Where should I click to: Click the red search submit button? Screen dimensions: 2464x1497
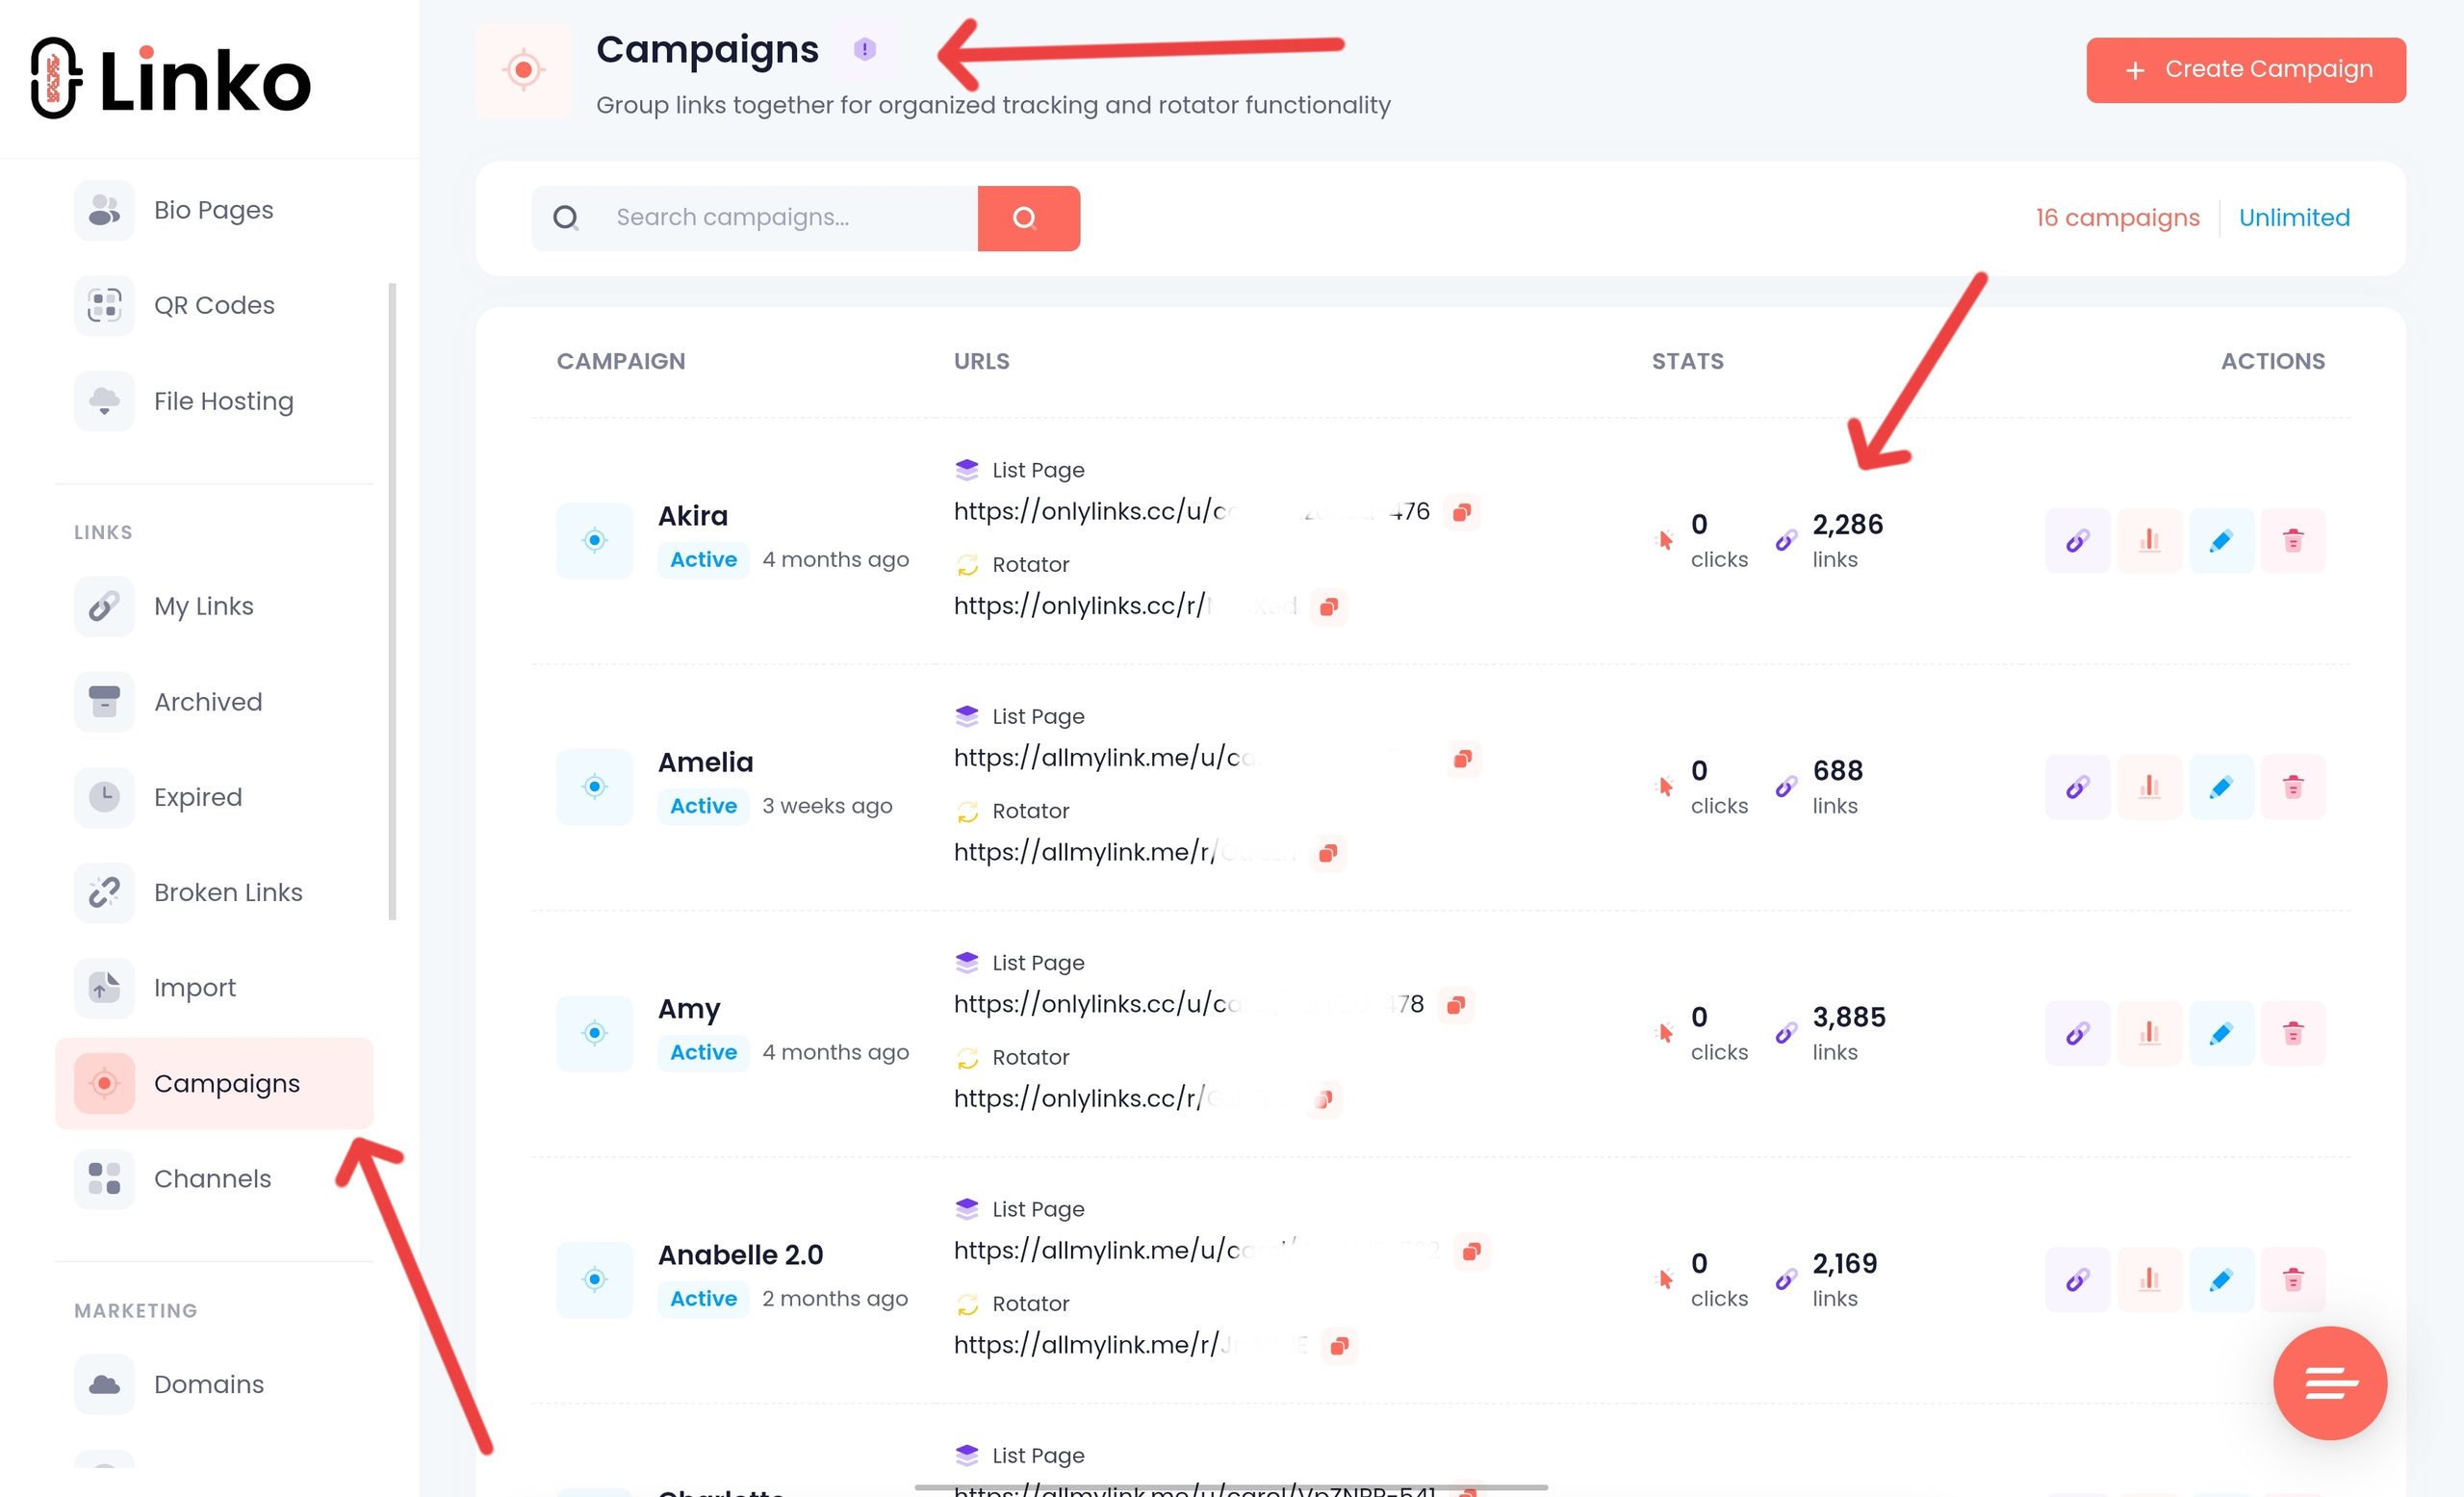tap(1028, 218)
